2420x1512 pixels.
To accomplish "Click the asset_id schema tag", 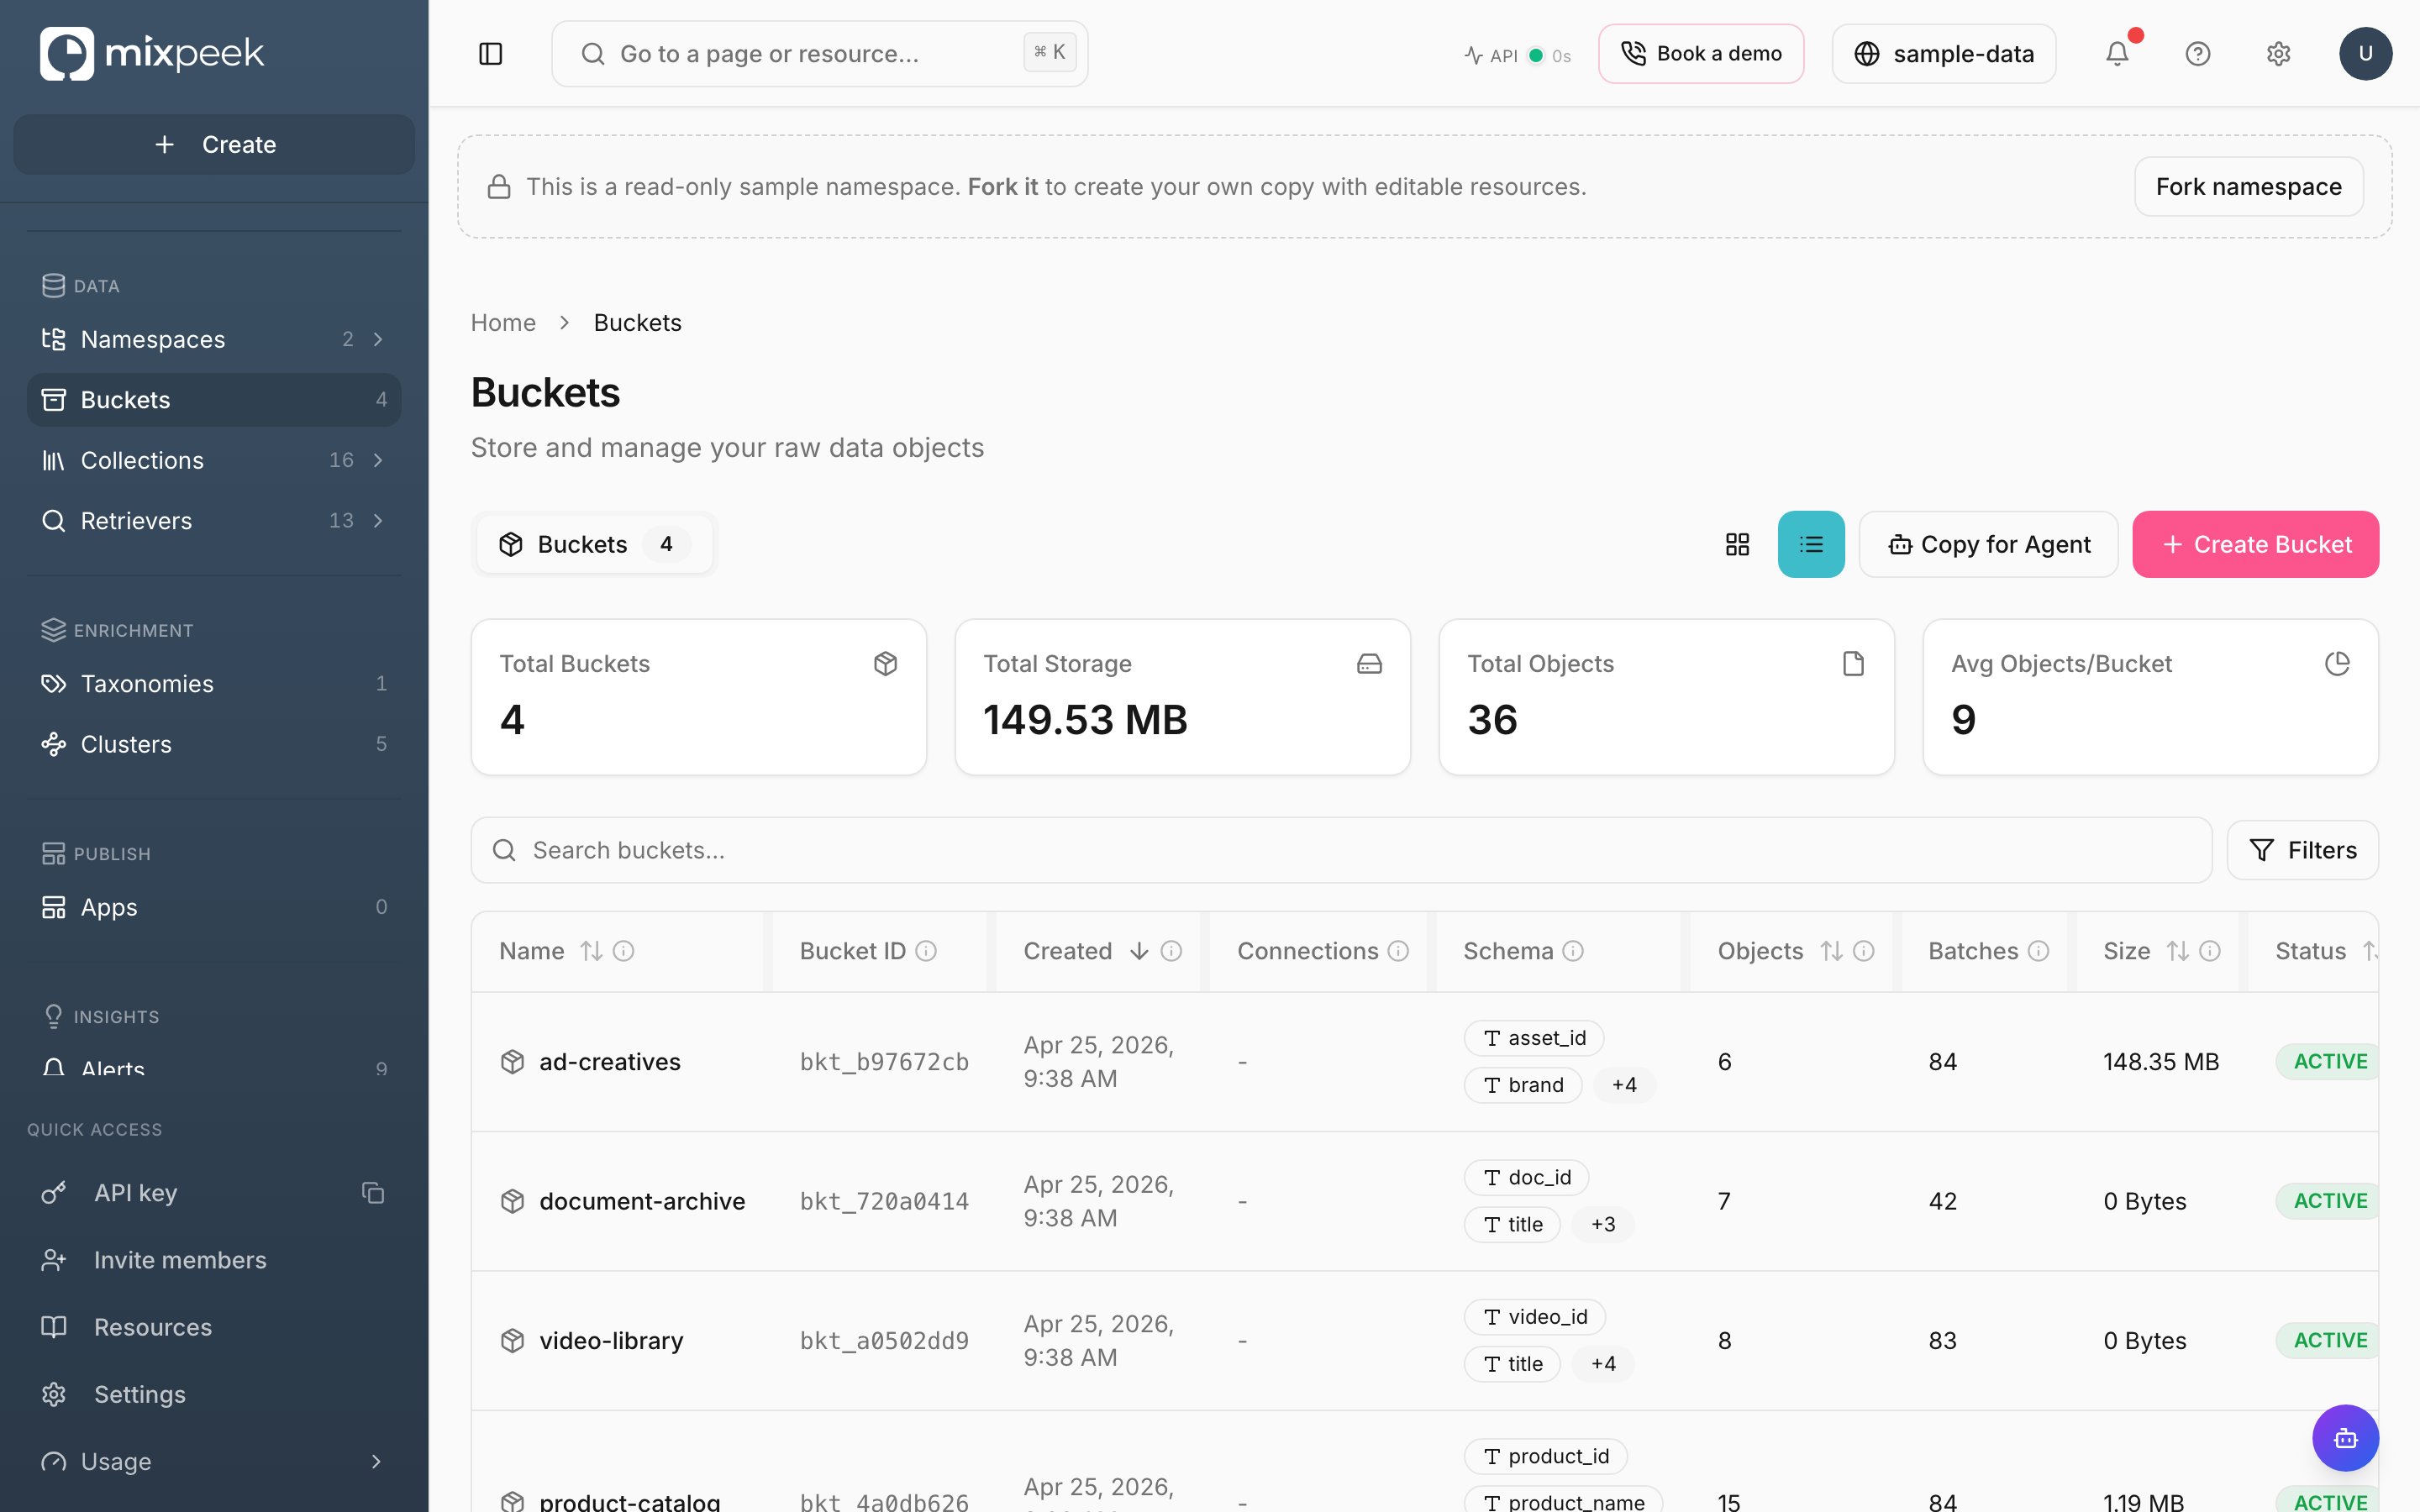I will click(1533, 1038).
